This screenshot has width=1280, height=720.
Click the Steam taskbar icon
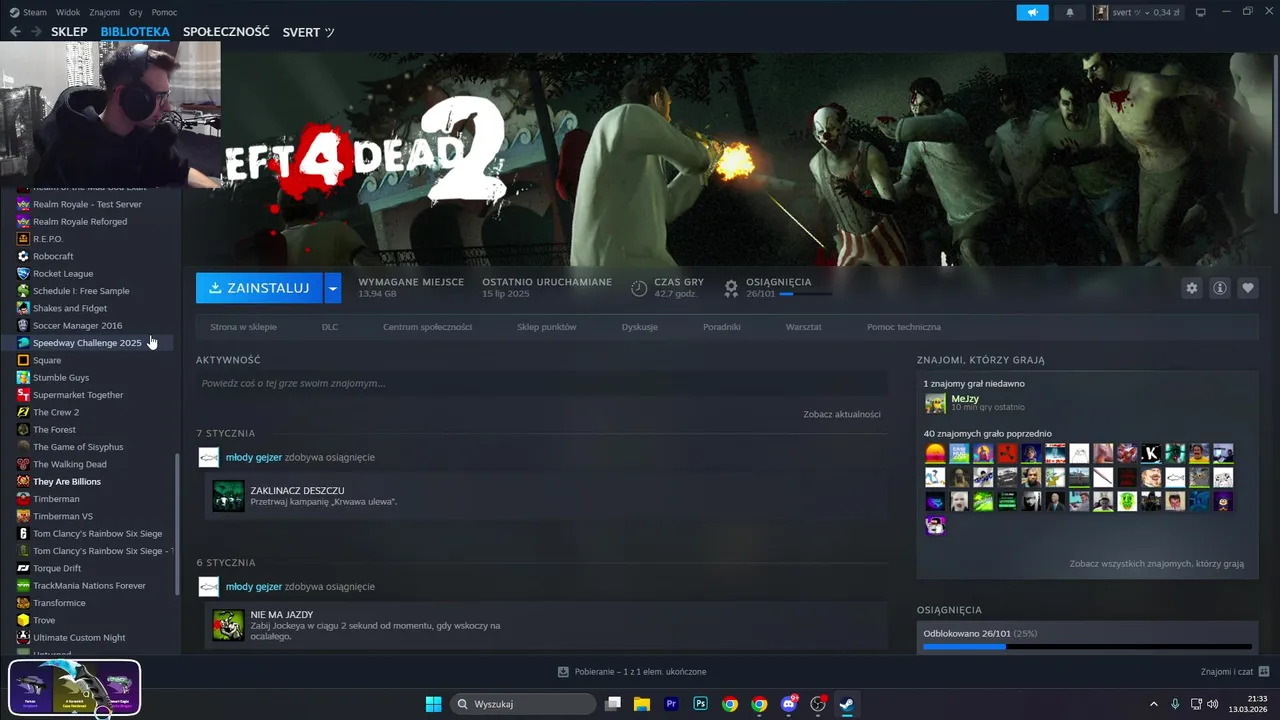[847, 704]
